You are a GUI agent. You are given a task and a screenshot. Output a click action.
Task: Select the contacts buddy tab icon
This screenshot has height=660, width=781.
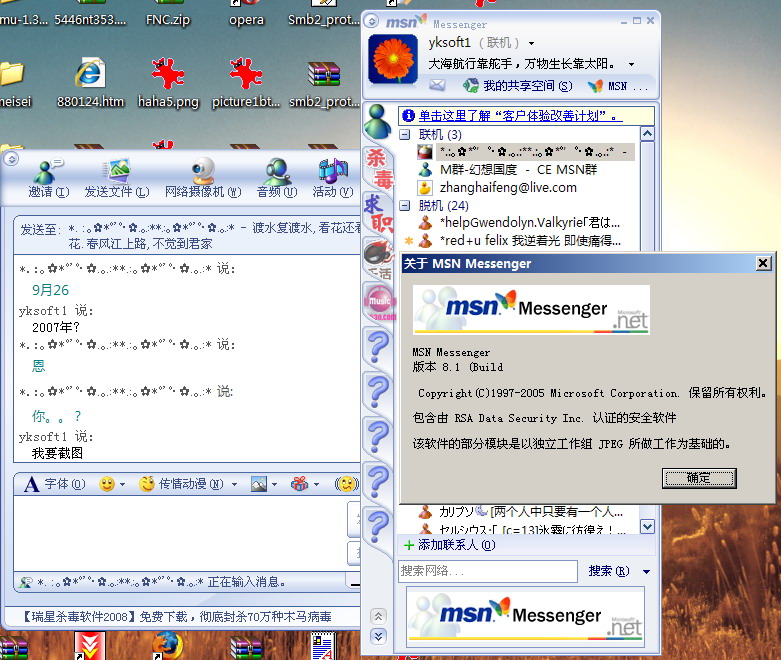pyautogui.click(x=378, y=122)
